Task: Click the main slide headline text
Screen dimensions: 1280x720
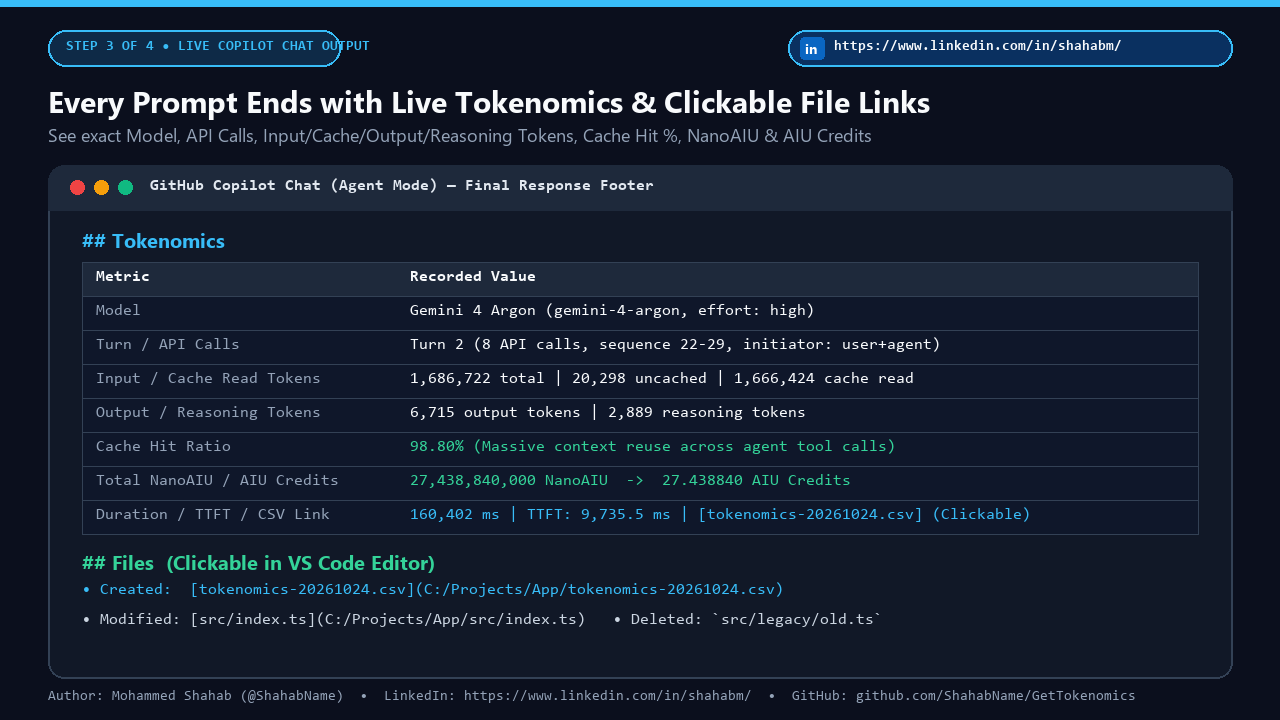Action: click(489, 103)
